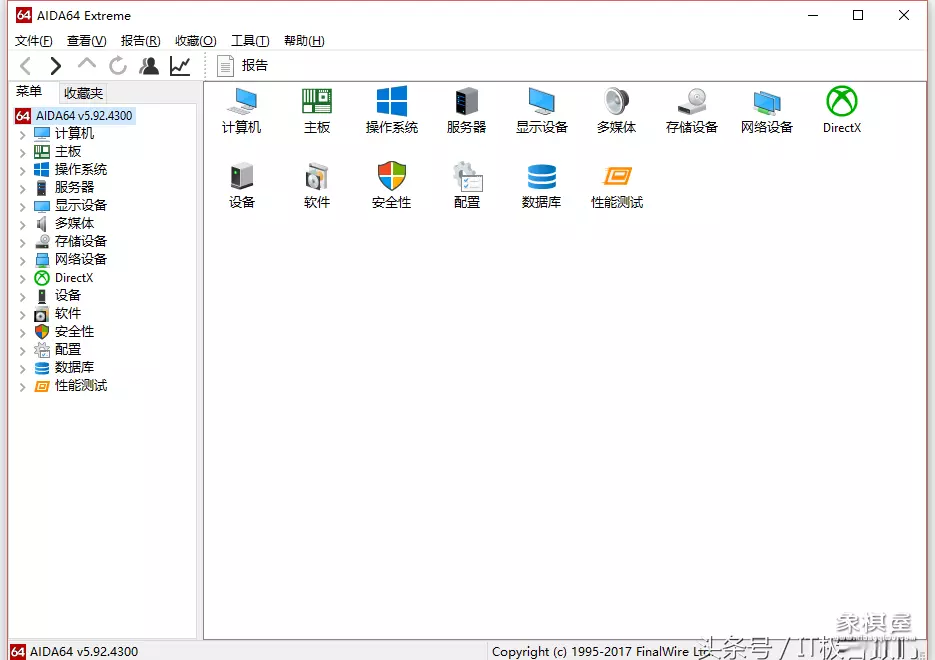Open the 操作系统 Windows icon in main panel

[392, 110]
